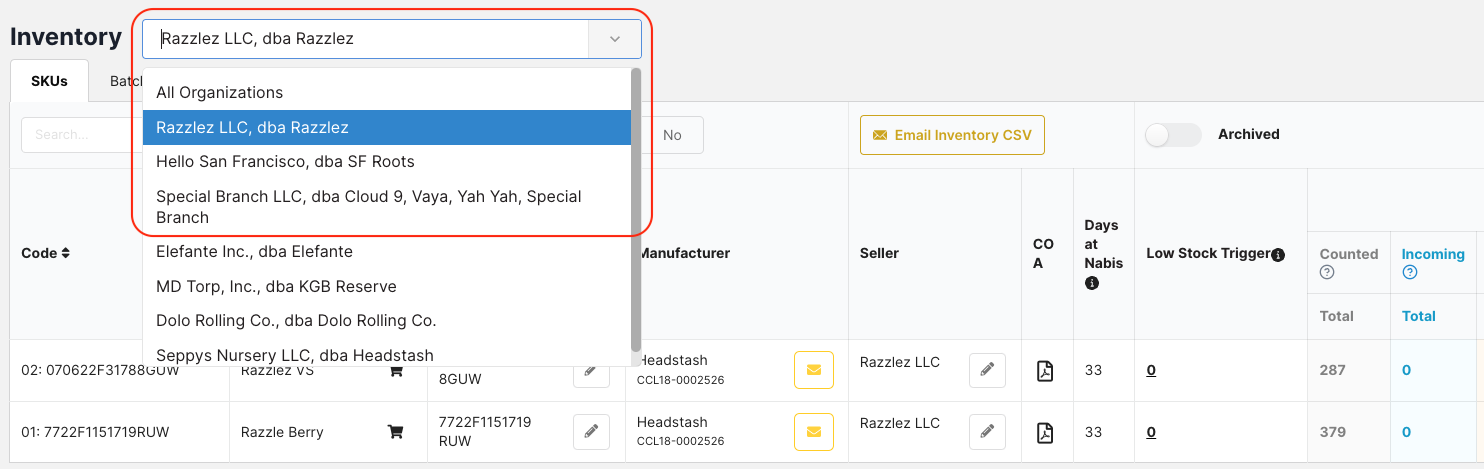Viewport: 1484px width, 469px height.
Task: Toggle the Archived switch
Action: [1172, 135]
